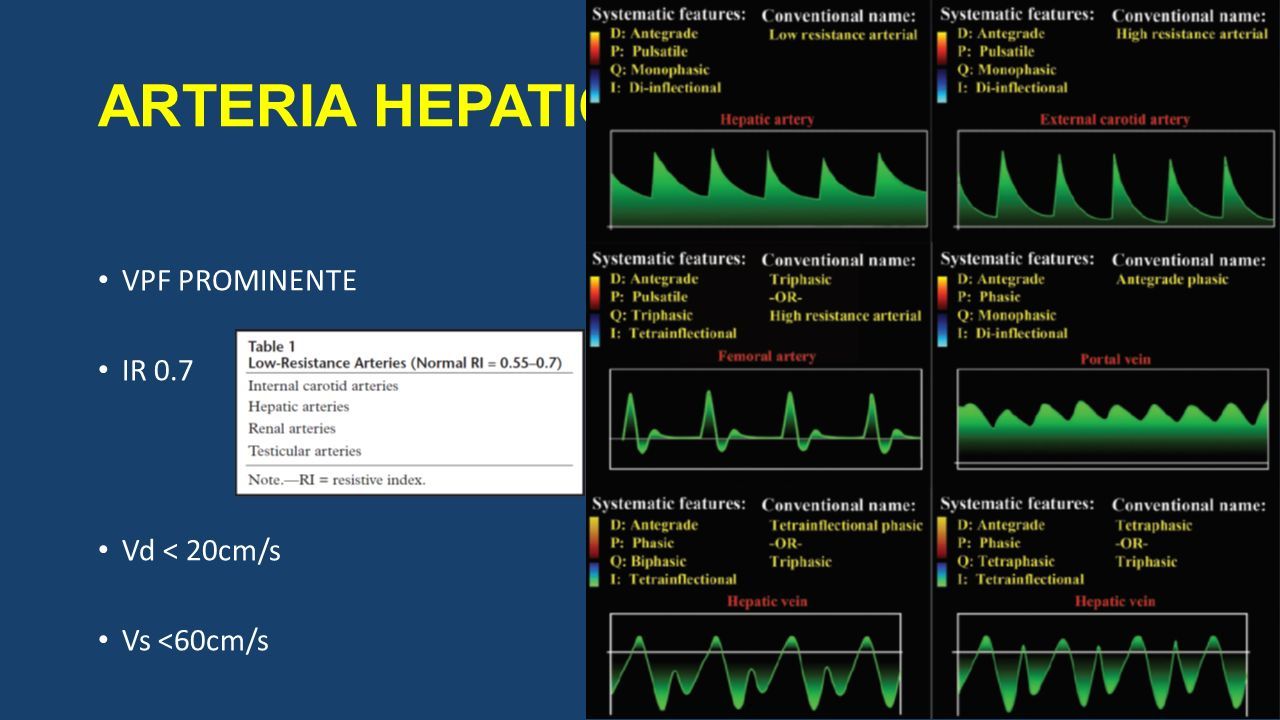Screen dimensions: 1280x720
Task: Click the RI resistive index note
Action: (336, 480)
